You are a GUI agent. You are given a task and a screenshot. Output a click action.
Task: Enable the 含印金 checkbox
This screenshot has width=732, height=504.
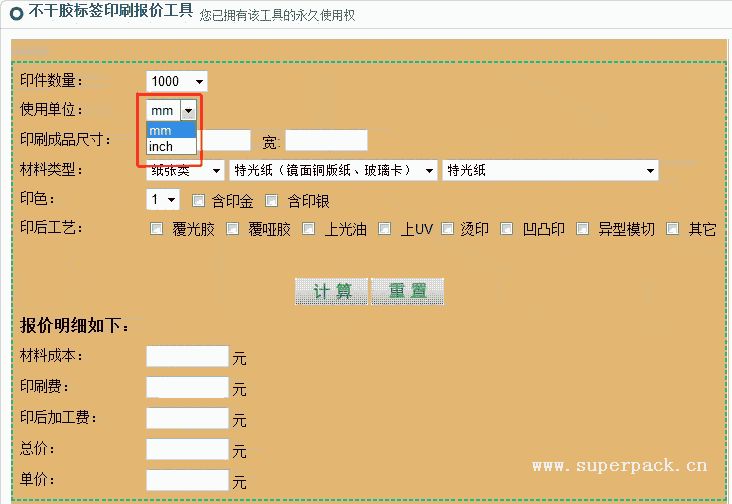[x=198, y=200]
